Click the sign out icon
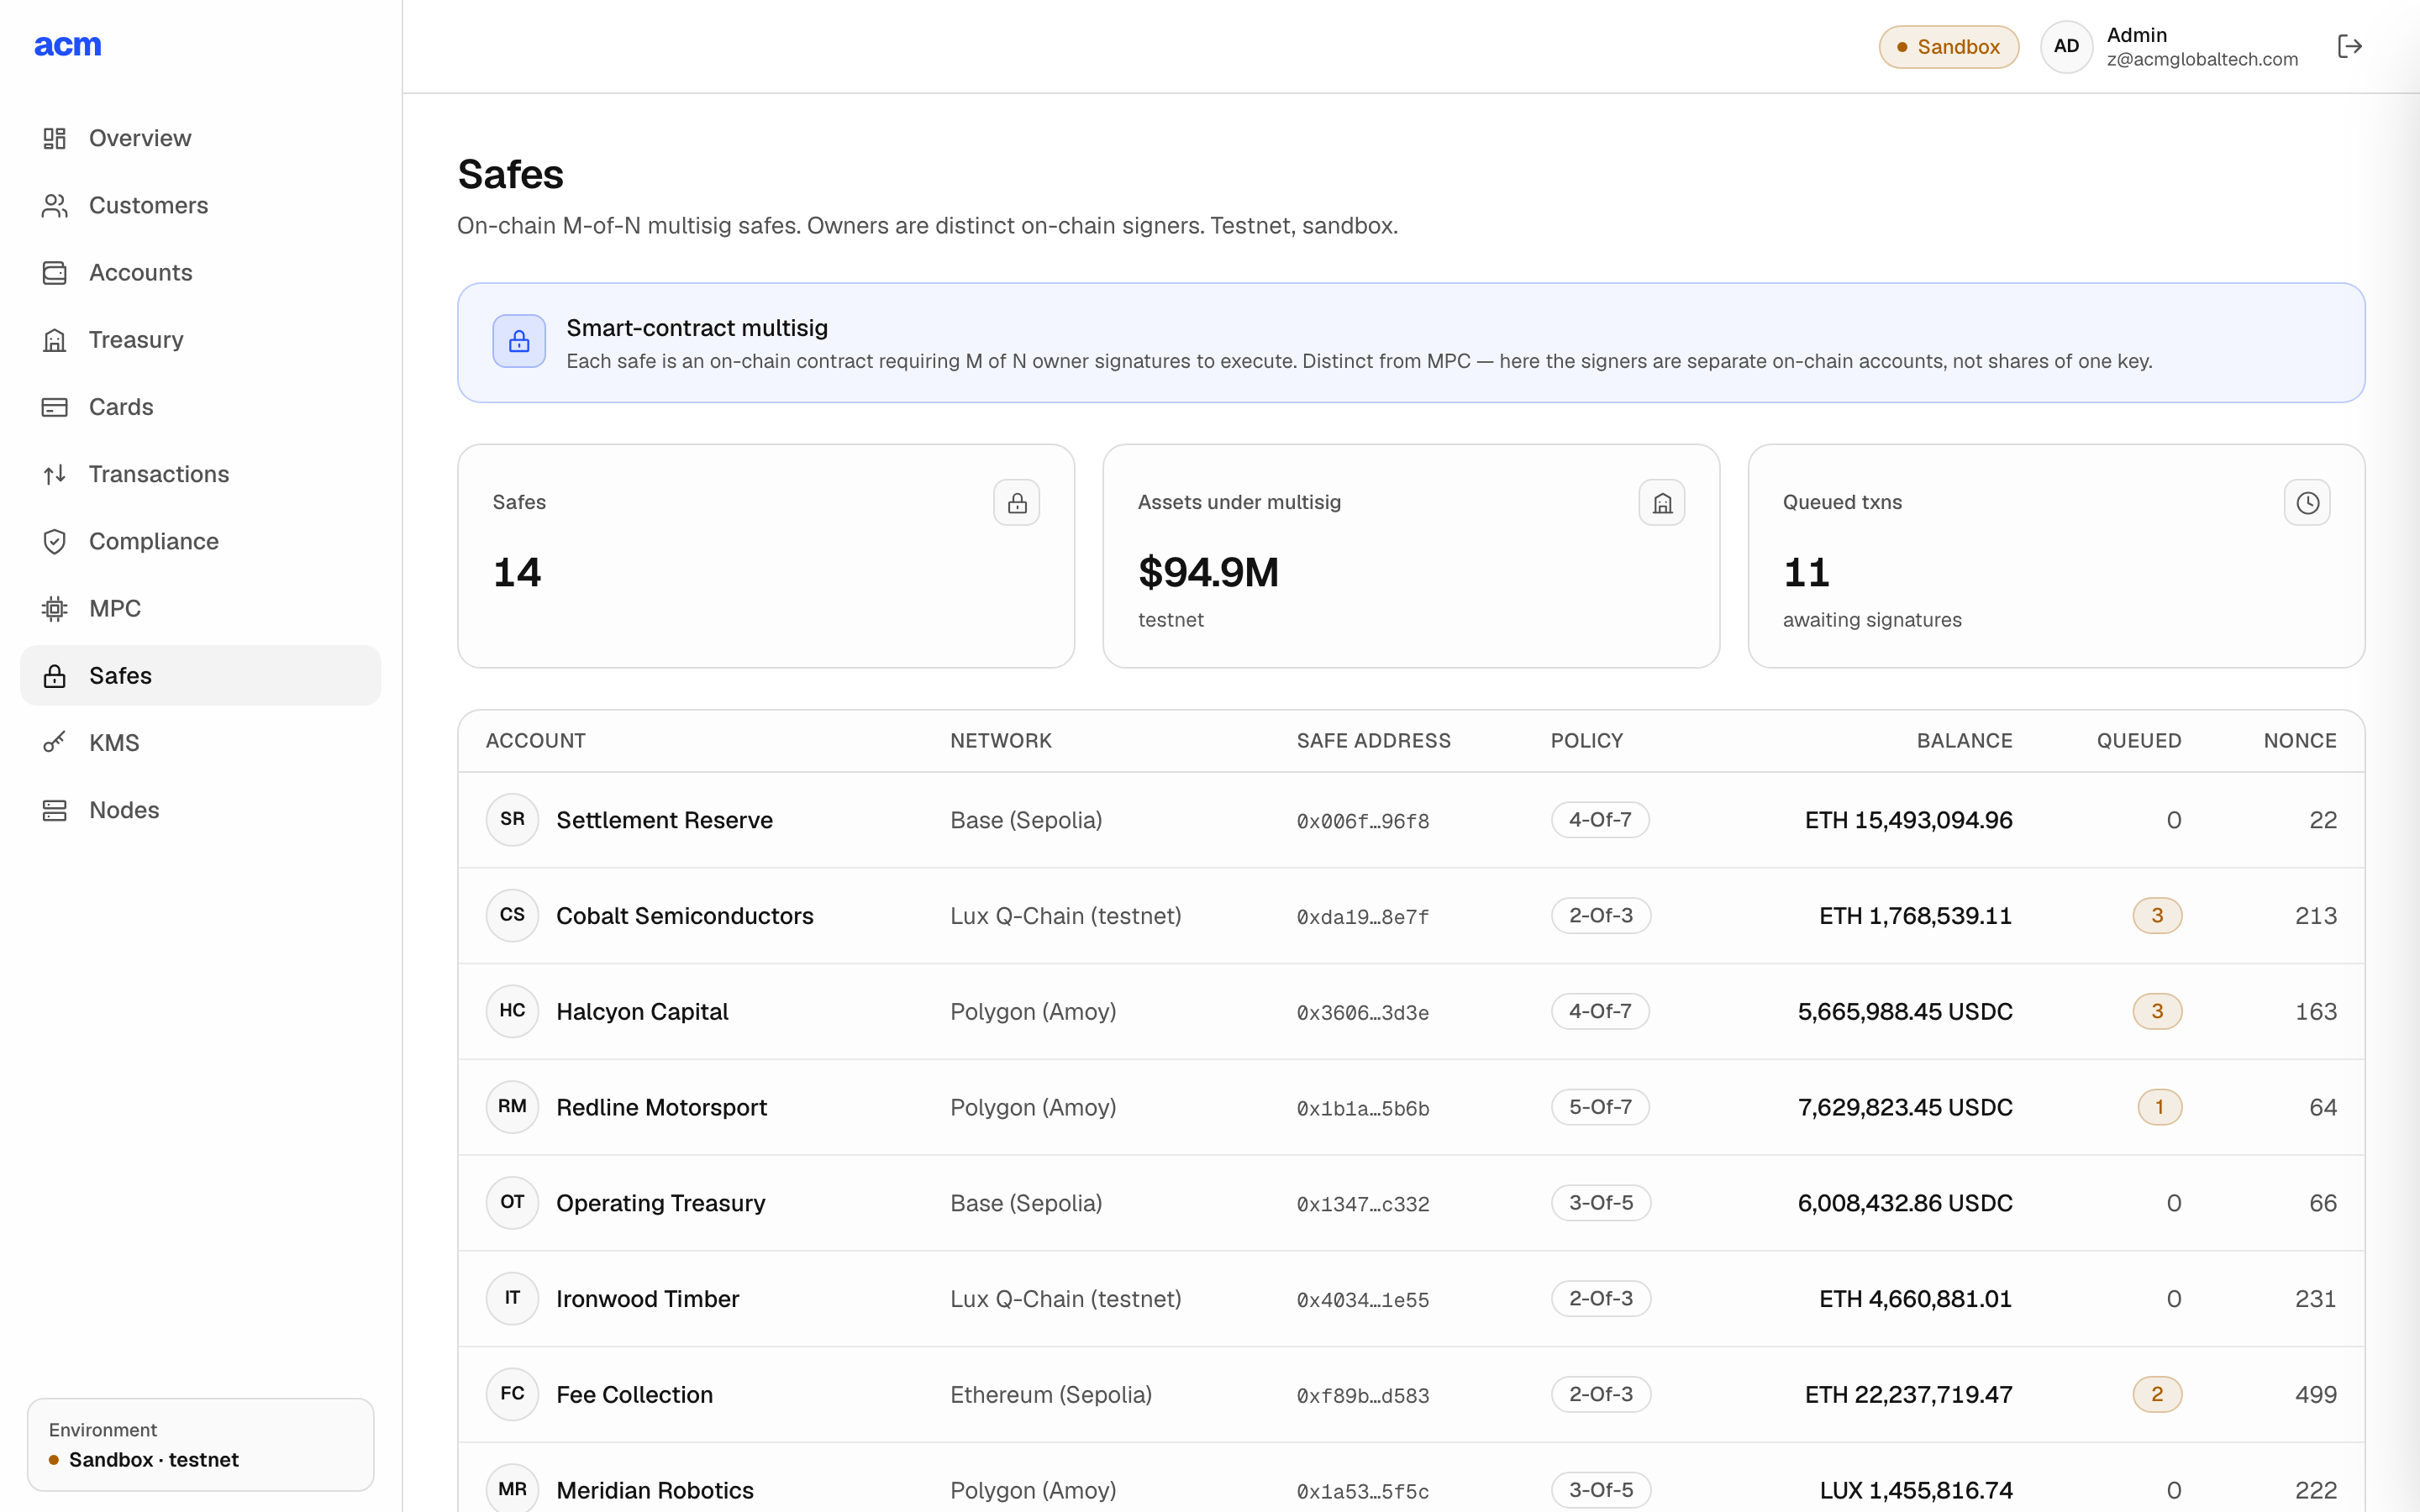The width and height of the screenshot is (2420, 1512). click(x=2350, y=46)
